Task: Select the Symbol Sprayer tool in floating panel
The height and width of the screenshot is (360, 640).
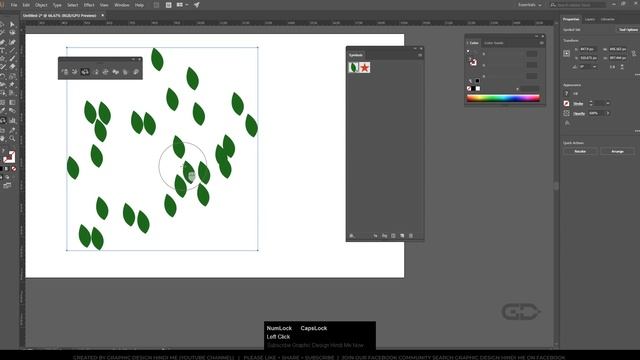Action: [x=65, y=72]
